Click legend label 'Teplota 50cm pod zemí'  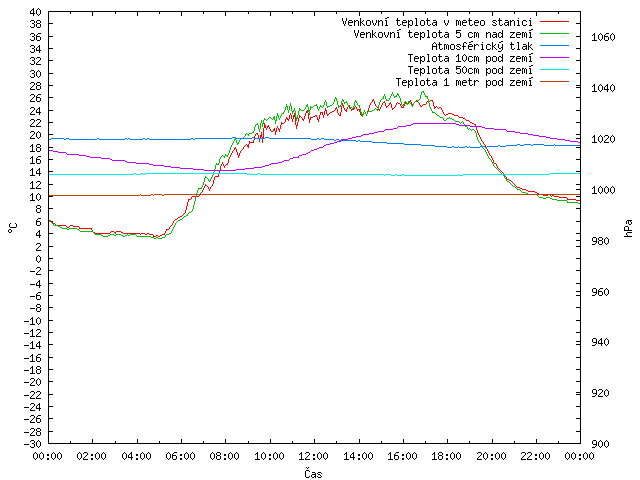click(470, 70)
